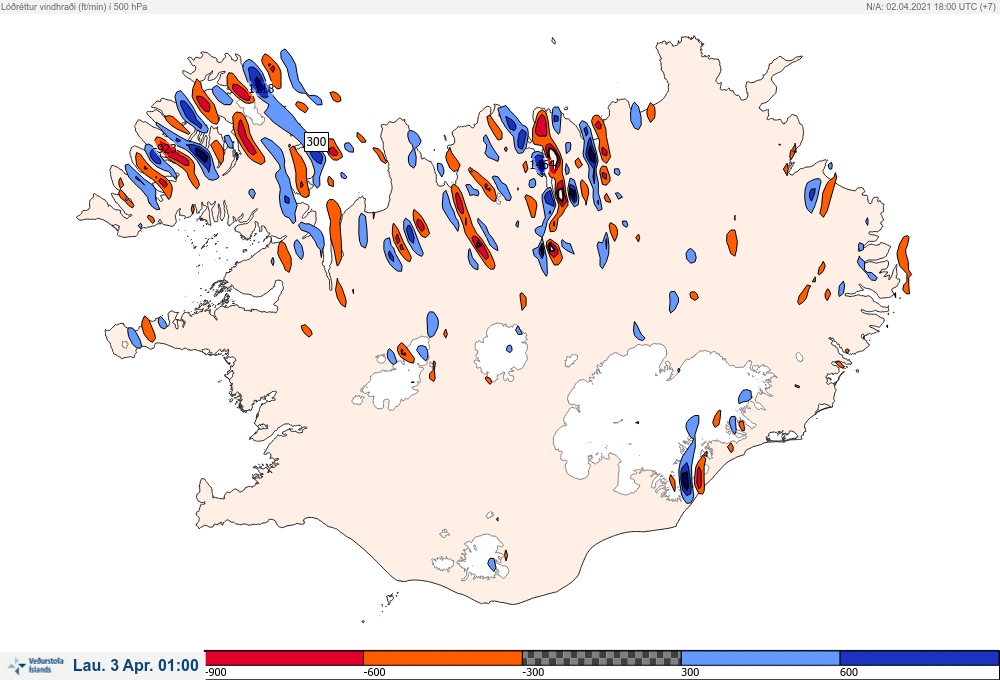Click the 600 legend value label

click(x=849, y=672)
